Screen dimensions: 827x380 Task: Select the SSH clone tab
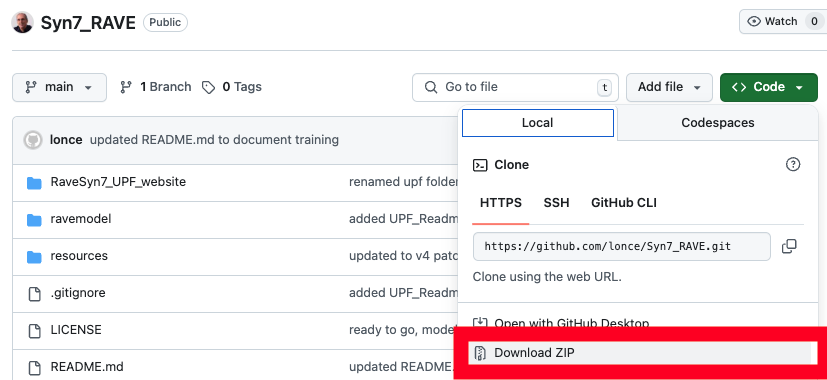click(556, 203)
